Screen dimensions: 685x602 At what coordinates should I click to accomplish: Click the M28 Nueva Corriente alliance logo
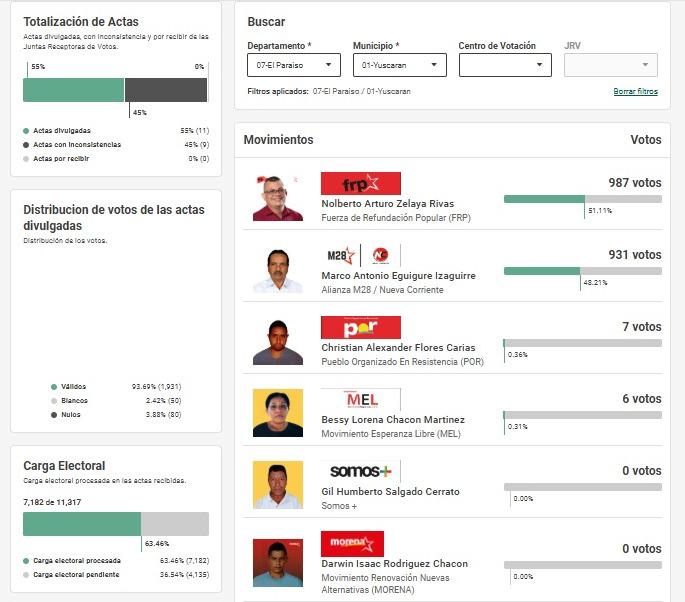pos(360,256)
